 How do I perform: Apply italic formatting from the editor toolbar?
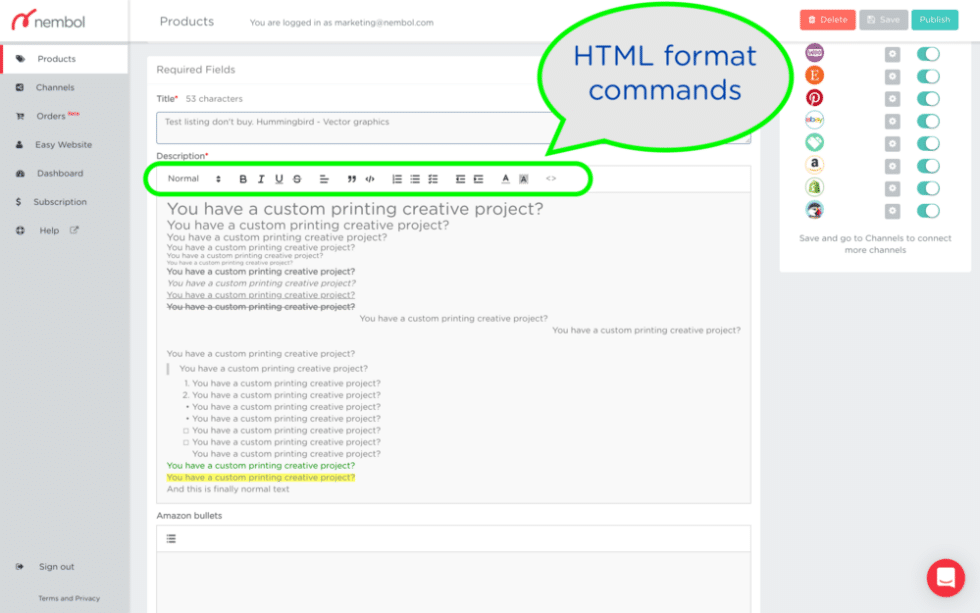[x=260, y=179]
